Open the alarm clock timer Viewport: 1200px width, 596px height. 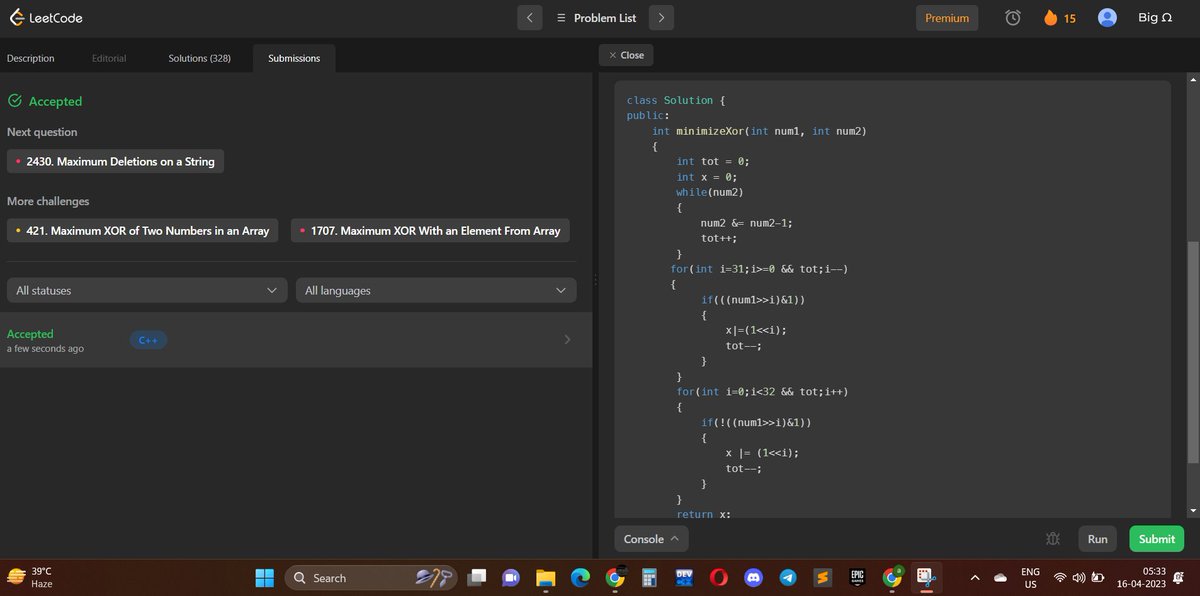click(x=1013, y=18)
